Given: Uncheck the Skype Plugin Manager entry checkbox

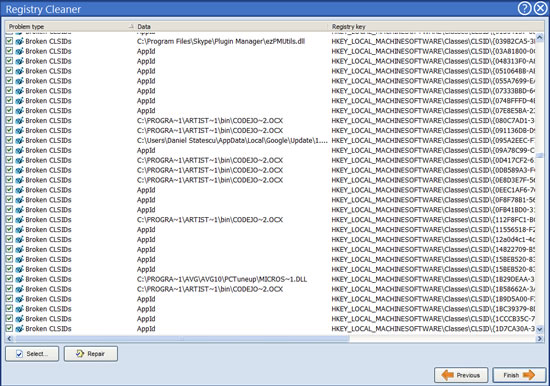Looking at the screenshot, I should click(9, 41).
